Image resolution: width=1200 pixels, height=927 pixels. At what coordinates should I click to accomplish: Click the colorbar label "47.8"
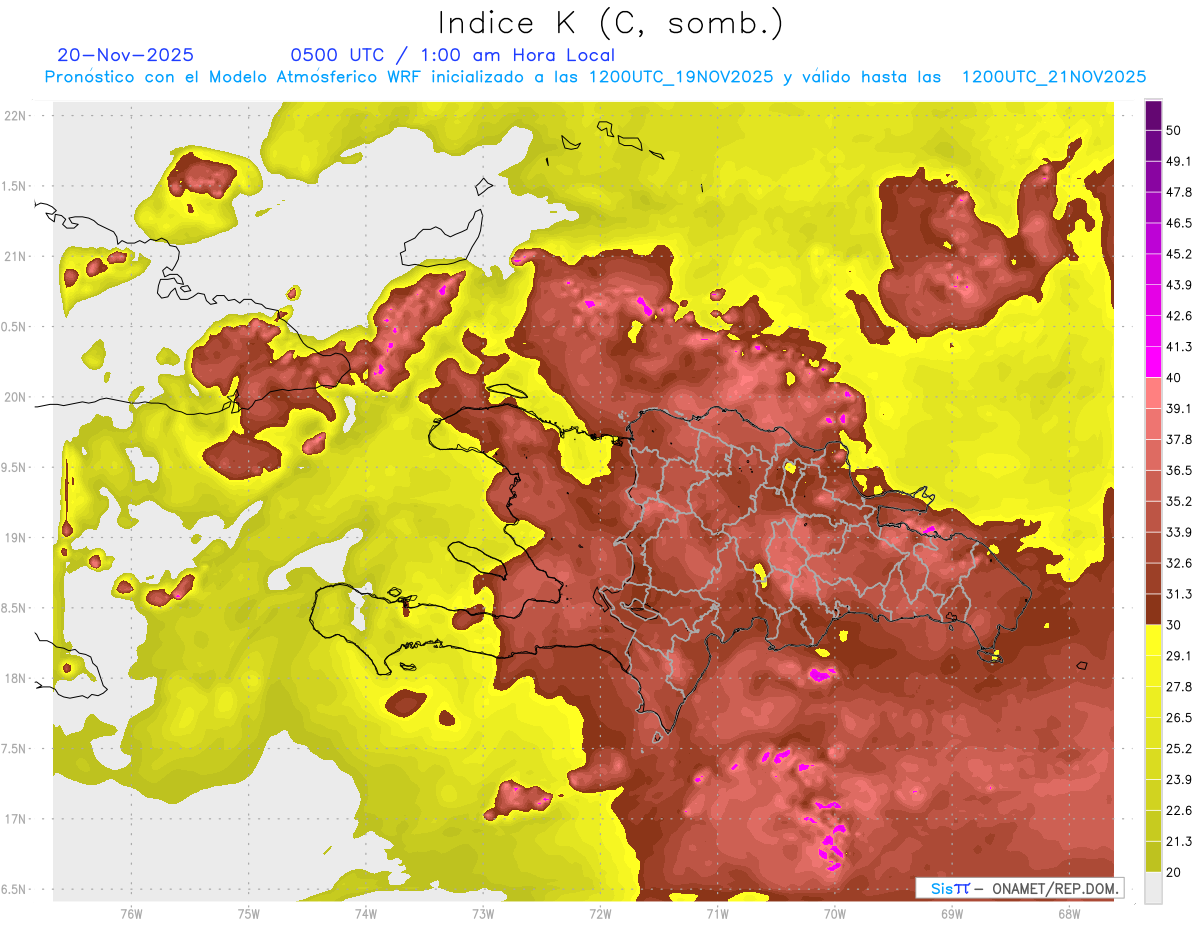[x=1179, y=192]
